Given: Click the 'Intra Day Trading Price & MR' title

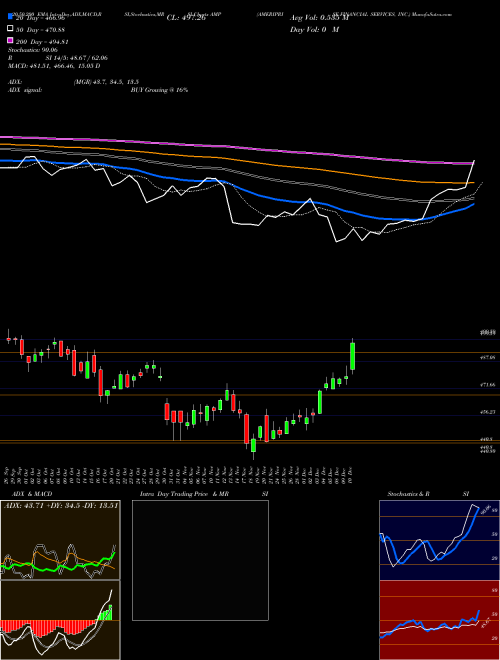Looking at the screenshot, I should [x=184, y=494].
